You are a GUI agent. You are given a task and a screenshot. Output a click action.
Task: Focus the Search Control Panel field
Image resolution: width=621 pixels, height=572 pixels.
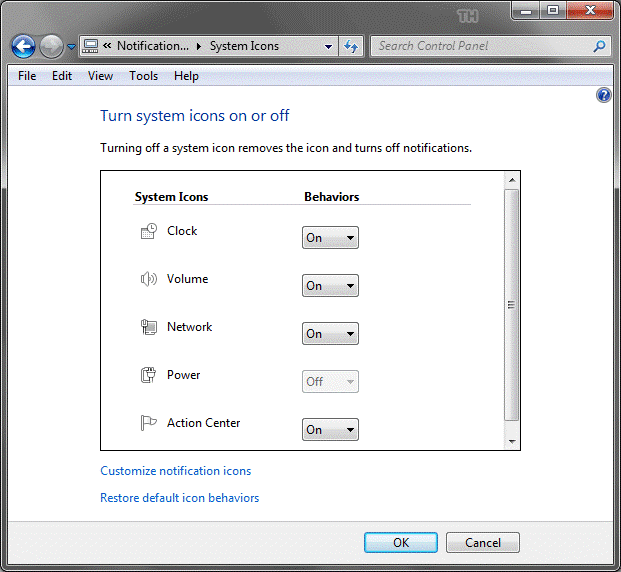pyautogui.click(x=490, y=46)
